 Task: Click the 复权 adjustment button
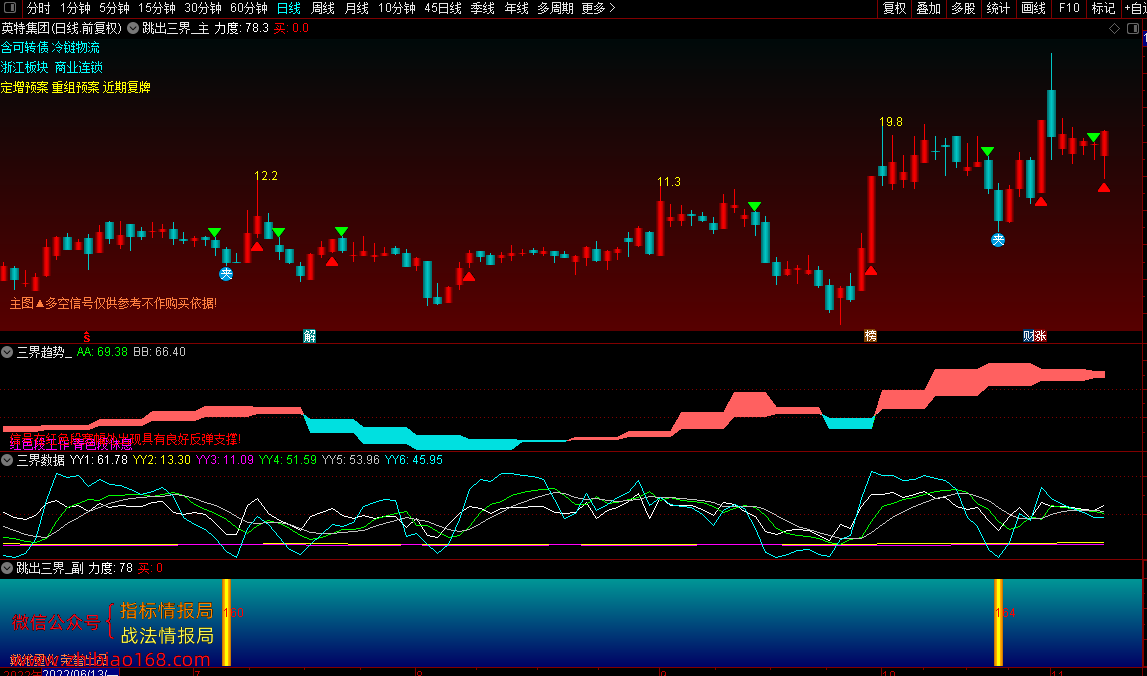point(894,8)
